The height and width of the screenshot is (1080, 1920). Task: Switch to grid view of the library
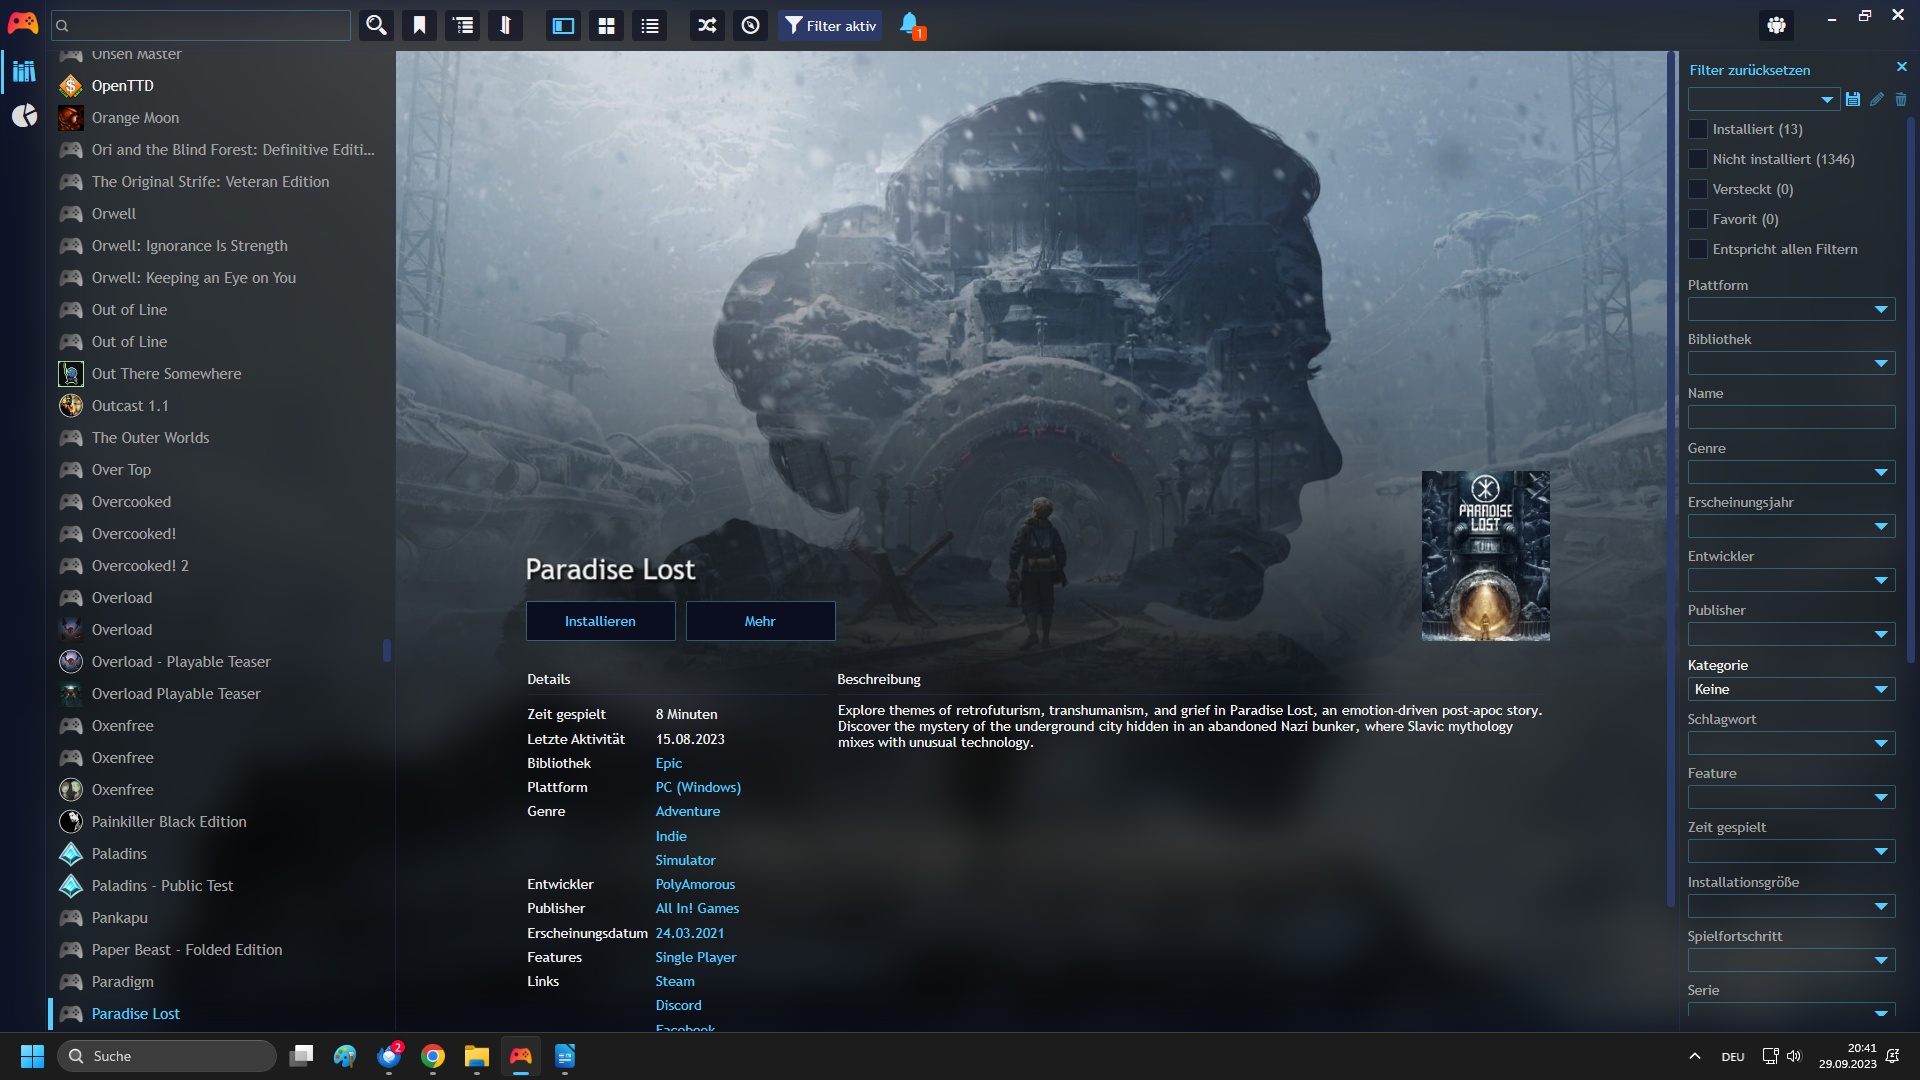point(606,25)
